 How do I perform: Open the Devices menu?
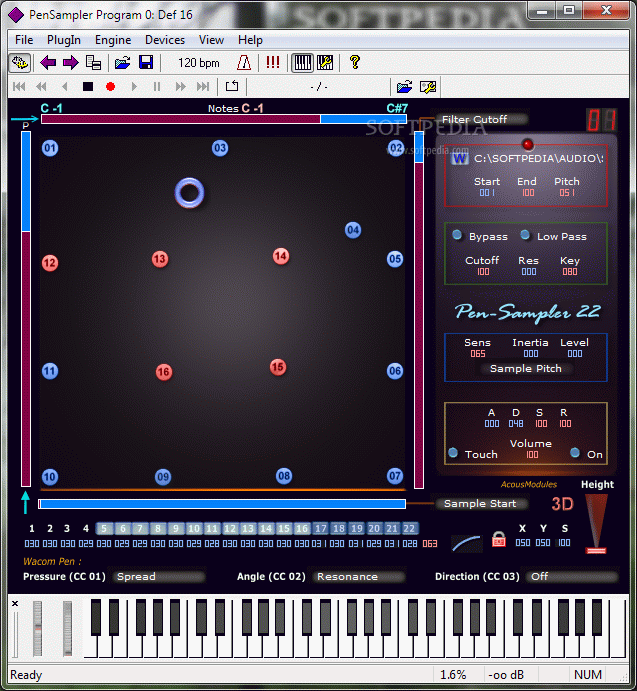point(165,40)
